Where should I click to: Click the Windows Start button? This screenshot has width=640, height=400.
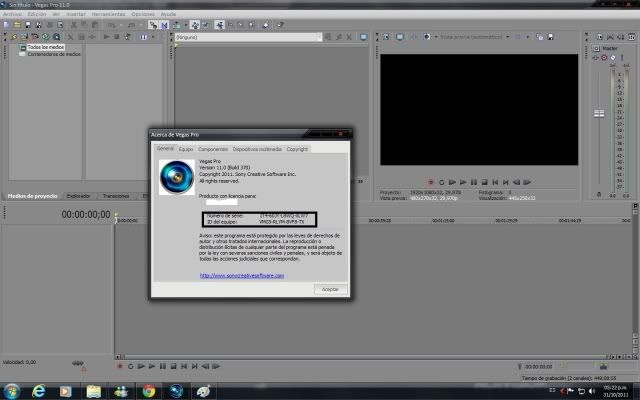point(12,391)
